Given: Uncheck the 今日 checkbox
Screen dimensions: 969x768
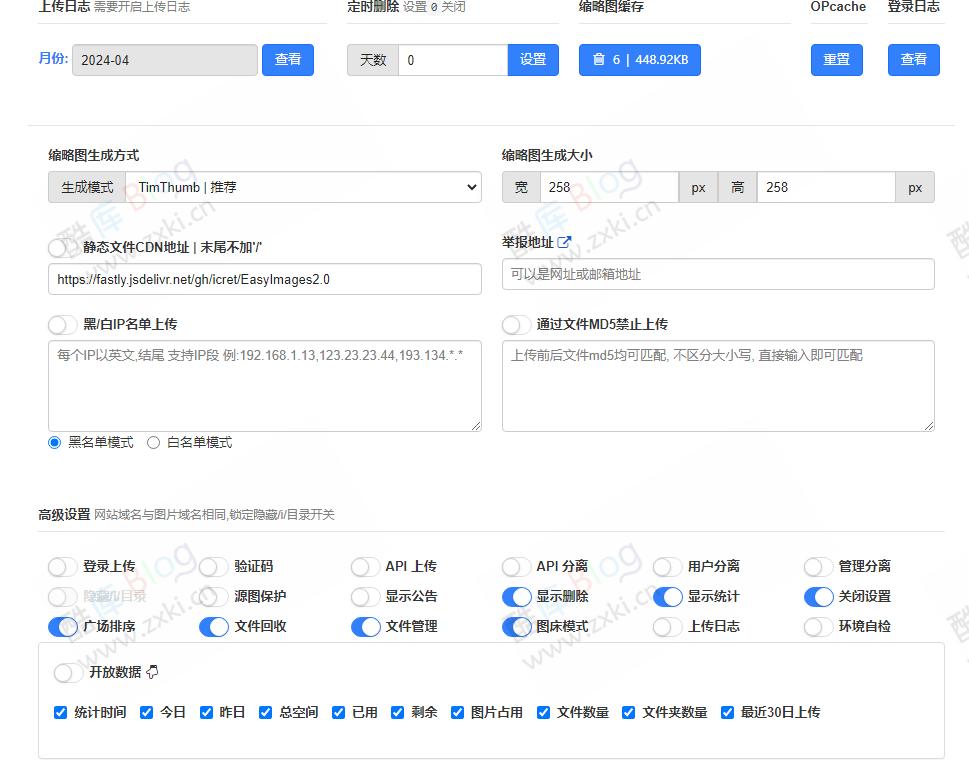Looking at the screenshot, I should 147,712.
